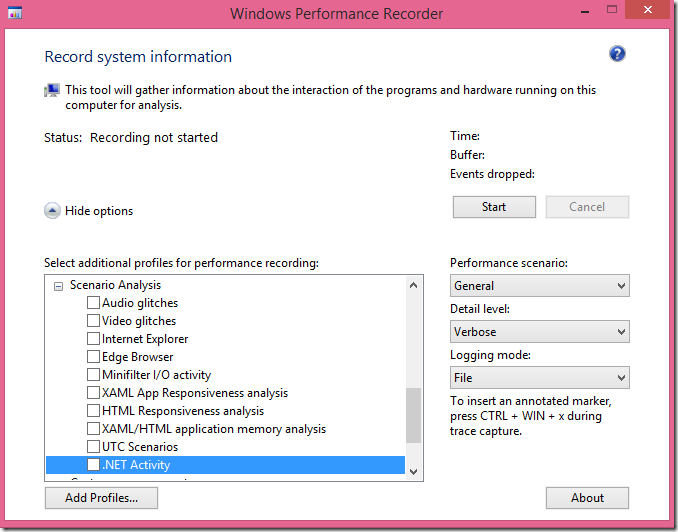Select the XAML App Responsiveness analysis label
This screenshot has height=532, width=678.
pyautogui.click(x=195, y=393)
